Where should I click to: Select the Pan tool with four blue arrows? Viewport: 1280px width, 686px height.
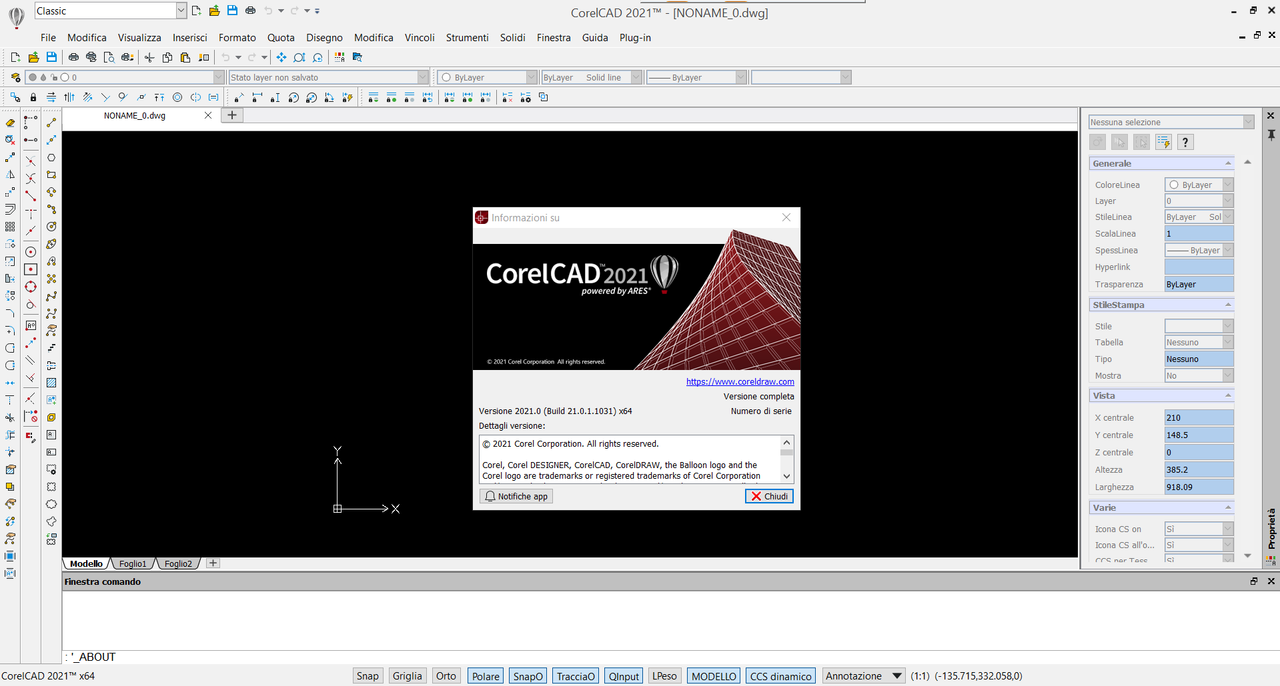[x=281, y=57]
